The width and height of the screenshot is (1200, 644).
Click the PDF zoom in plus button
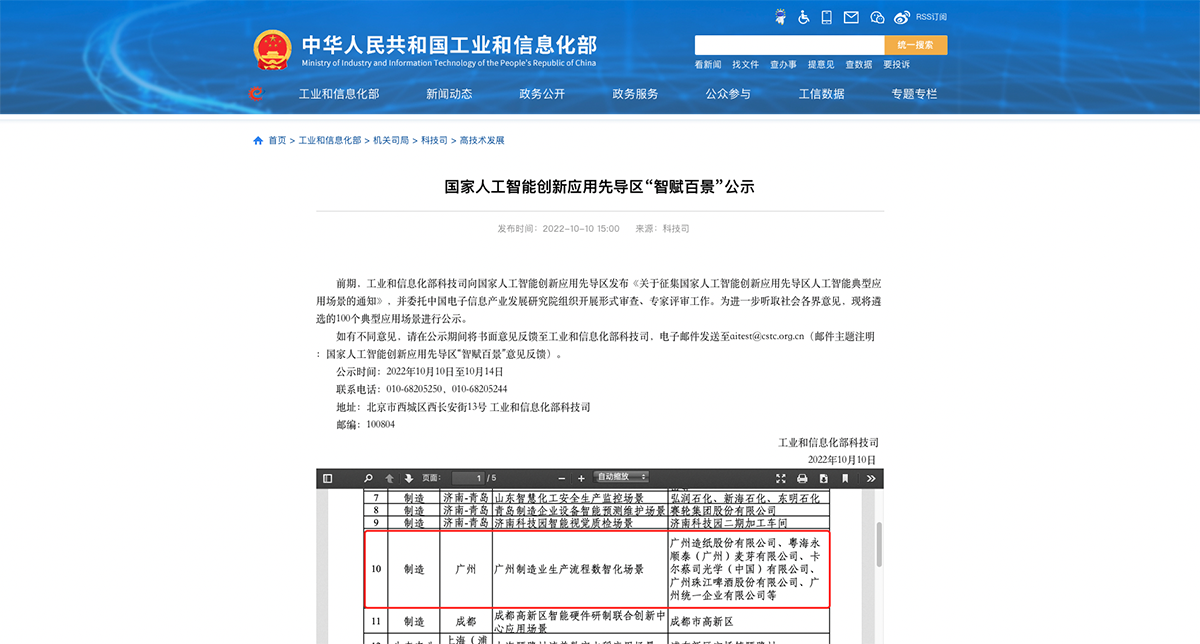tap(581, 478)
